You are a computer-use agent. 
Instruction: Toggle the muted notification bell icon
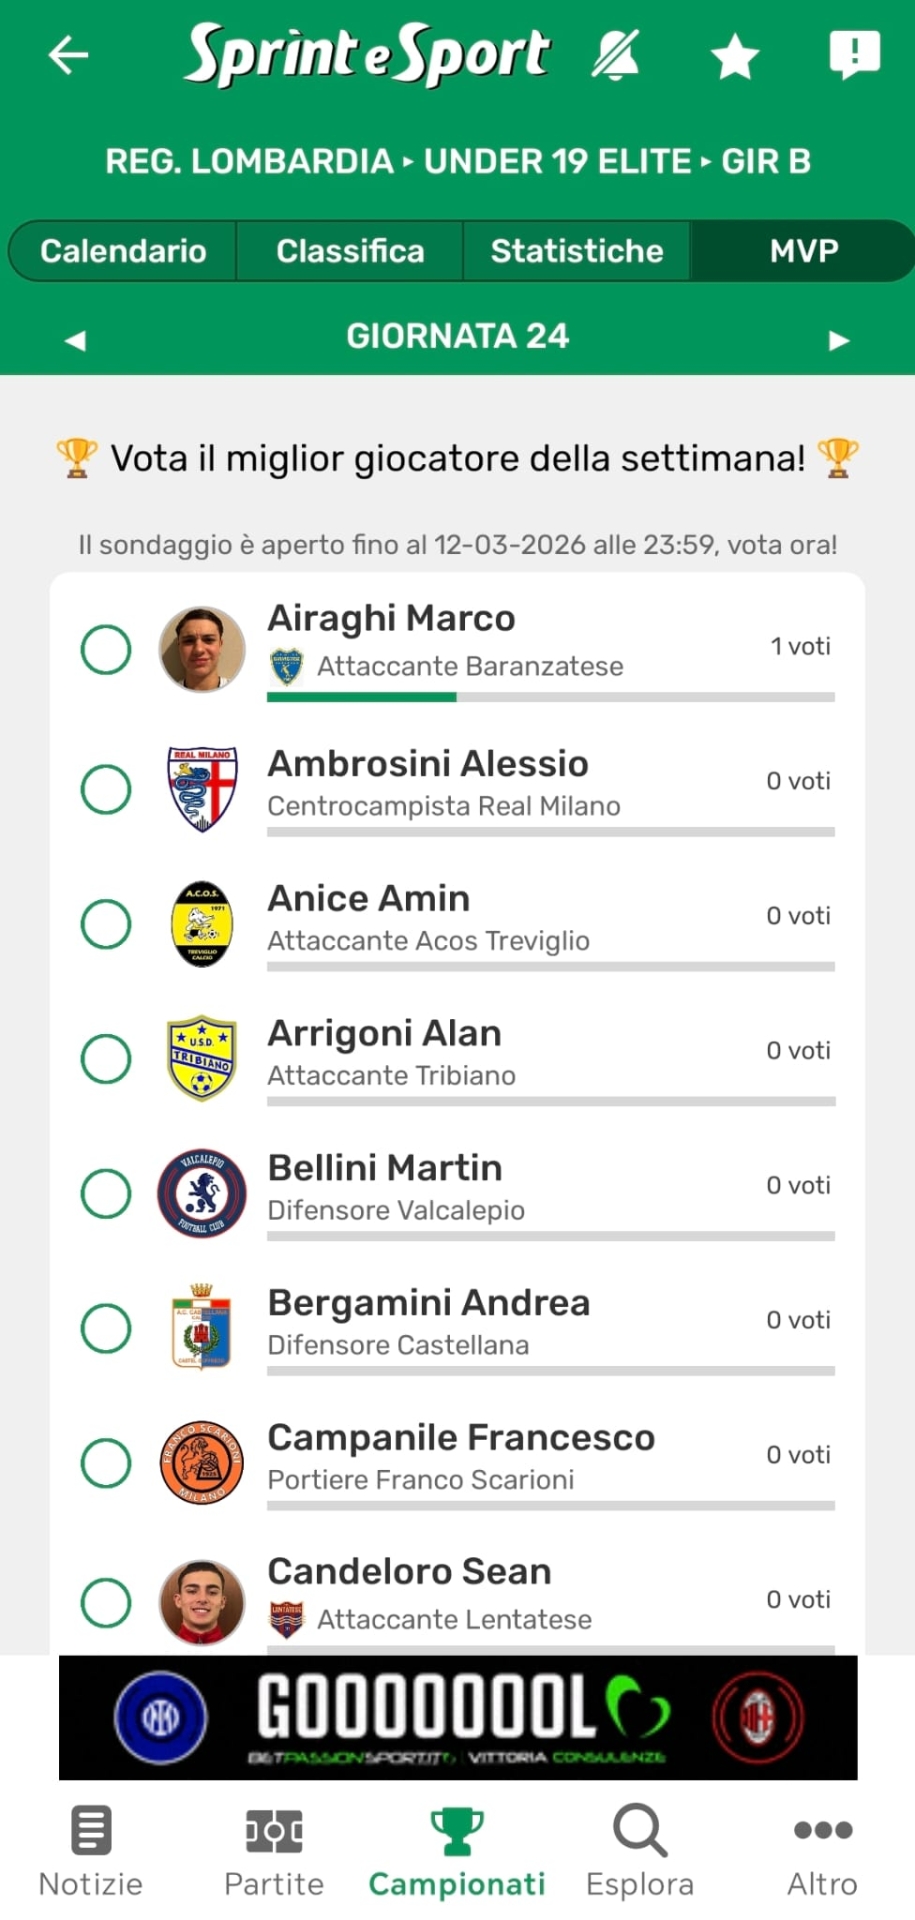615,55
